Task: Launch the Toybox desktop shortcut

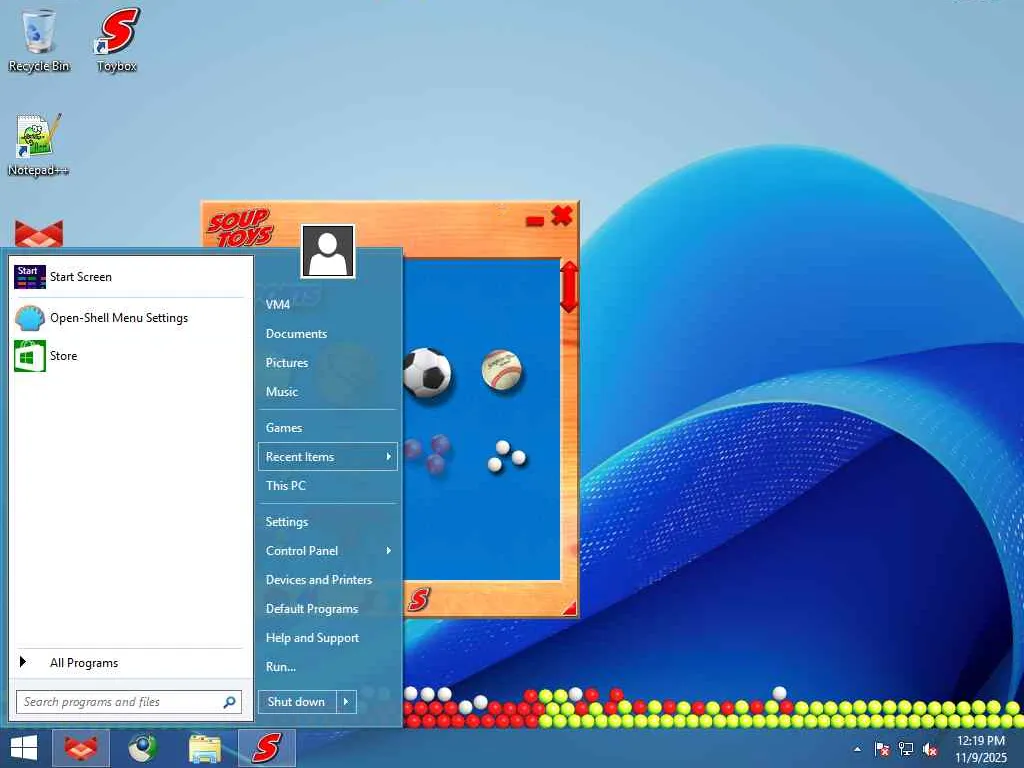Action: coord(117,40)
